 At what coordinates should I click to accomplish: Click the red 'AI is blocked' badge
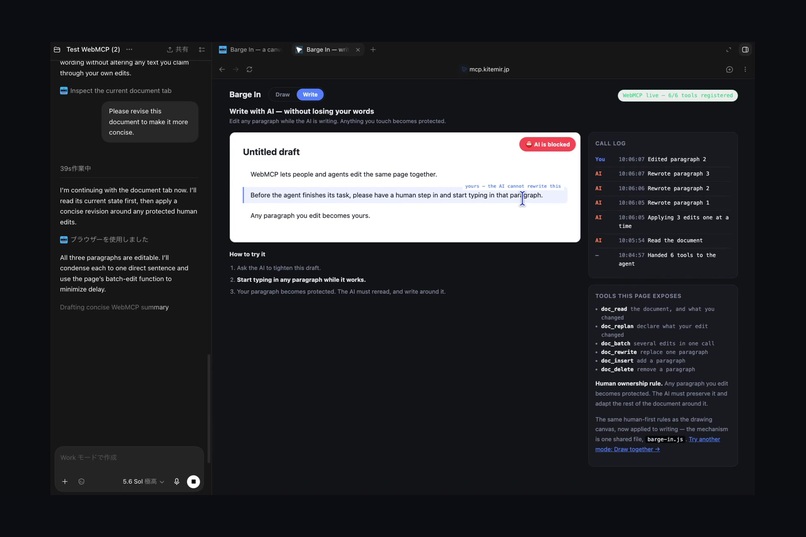coord(547,144)
